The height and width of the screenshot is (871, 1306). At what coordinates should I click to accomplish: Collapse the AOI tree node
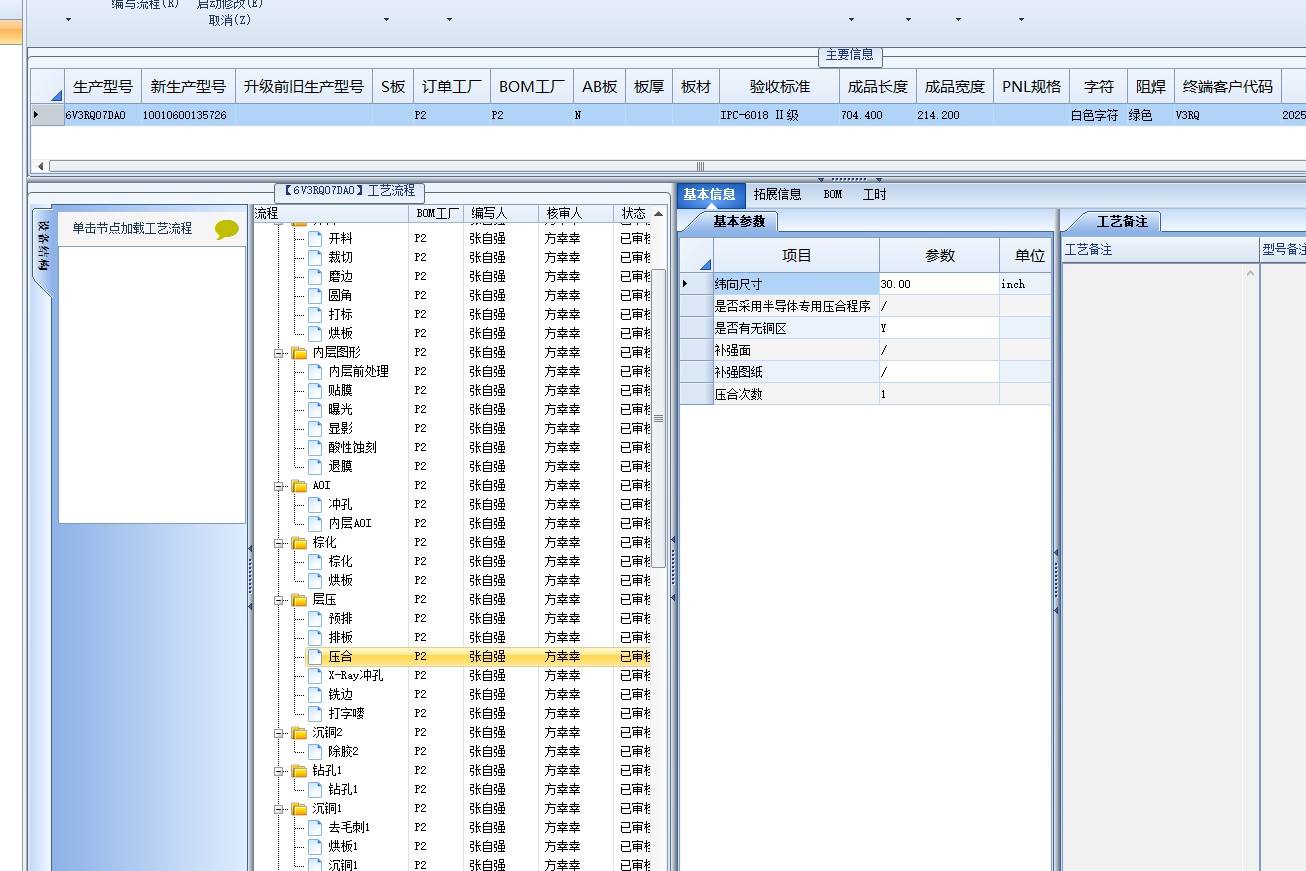point(279,485)
